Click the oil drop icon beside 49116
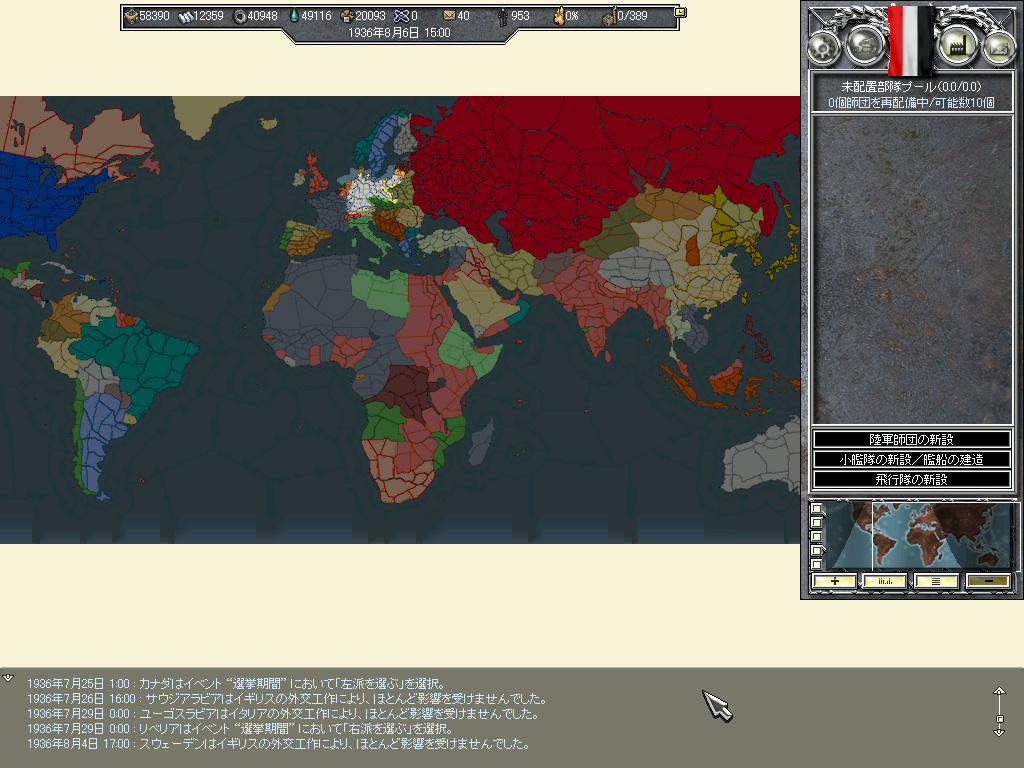The image size is (1024, 768). tap(294, 16)
